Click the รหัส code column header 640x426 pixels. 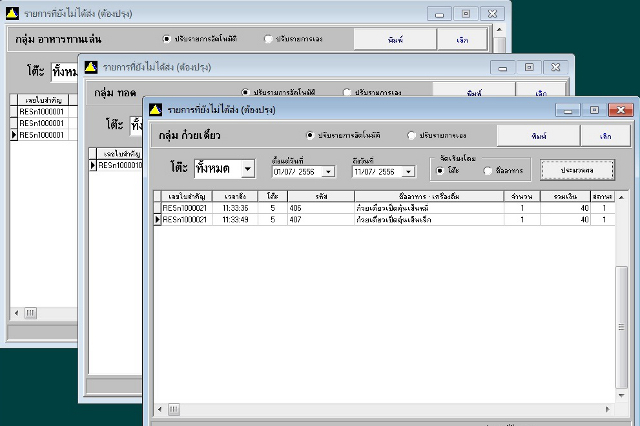point(321,196)
